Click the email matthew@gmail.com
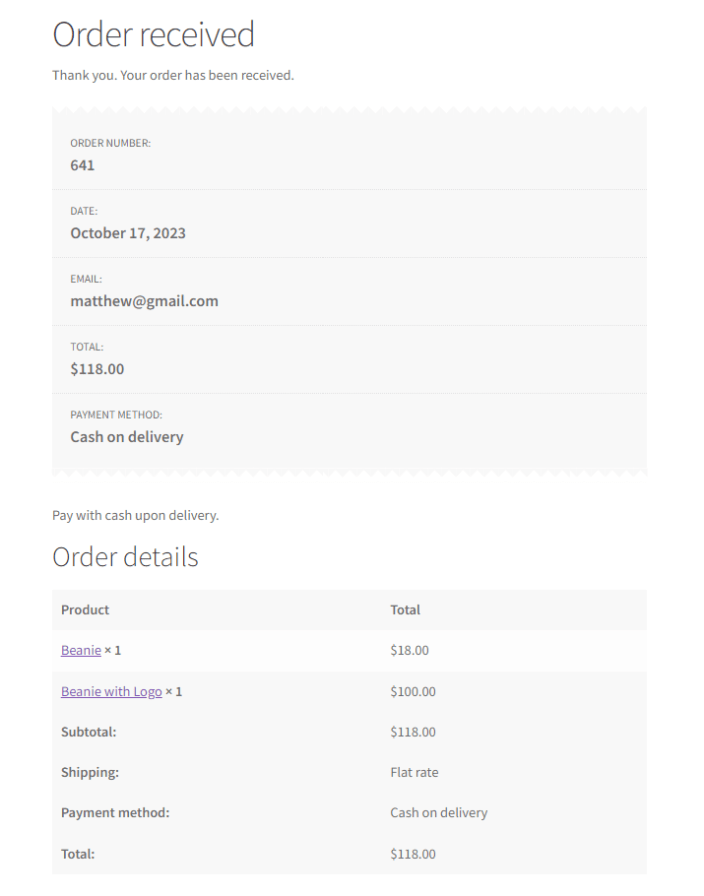 pyautogui.click(x=144, y=301)
